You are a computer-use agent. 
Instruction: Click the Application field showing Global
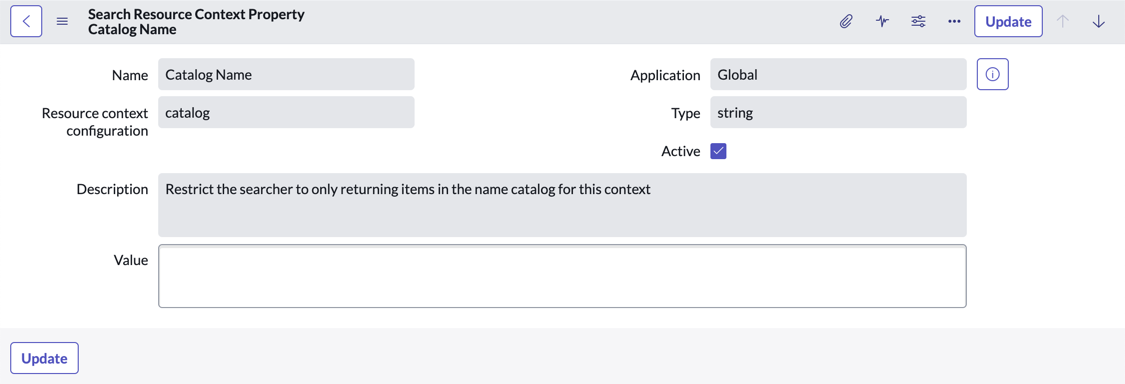coord(838,75)
